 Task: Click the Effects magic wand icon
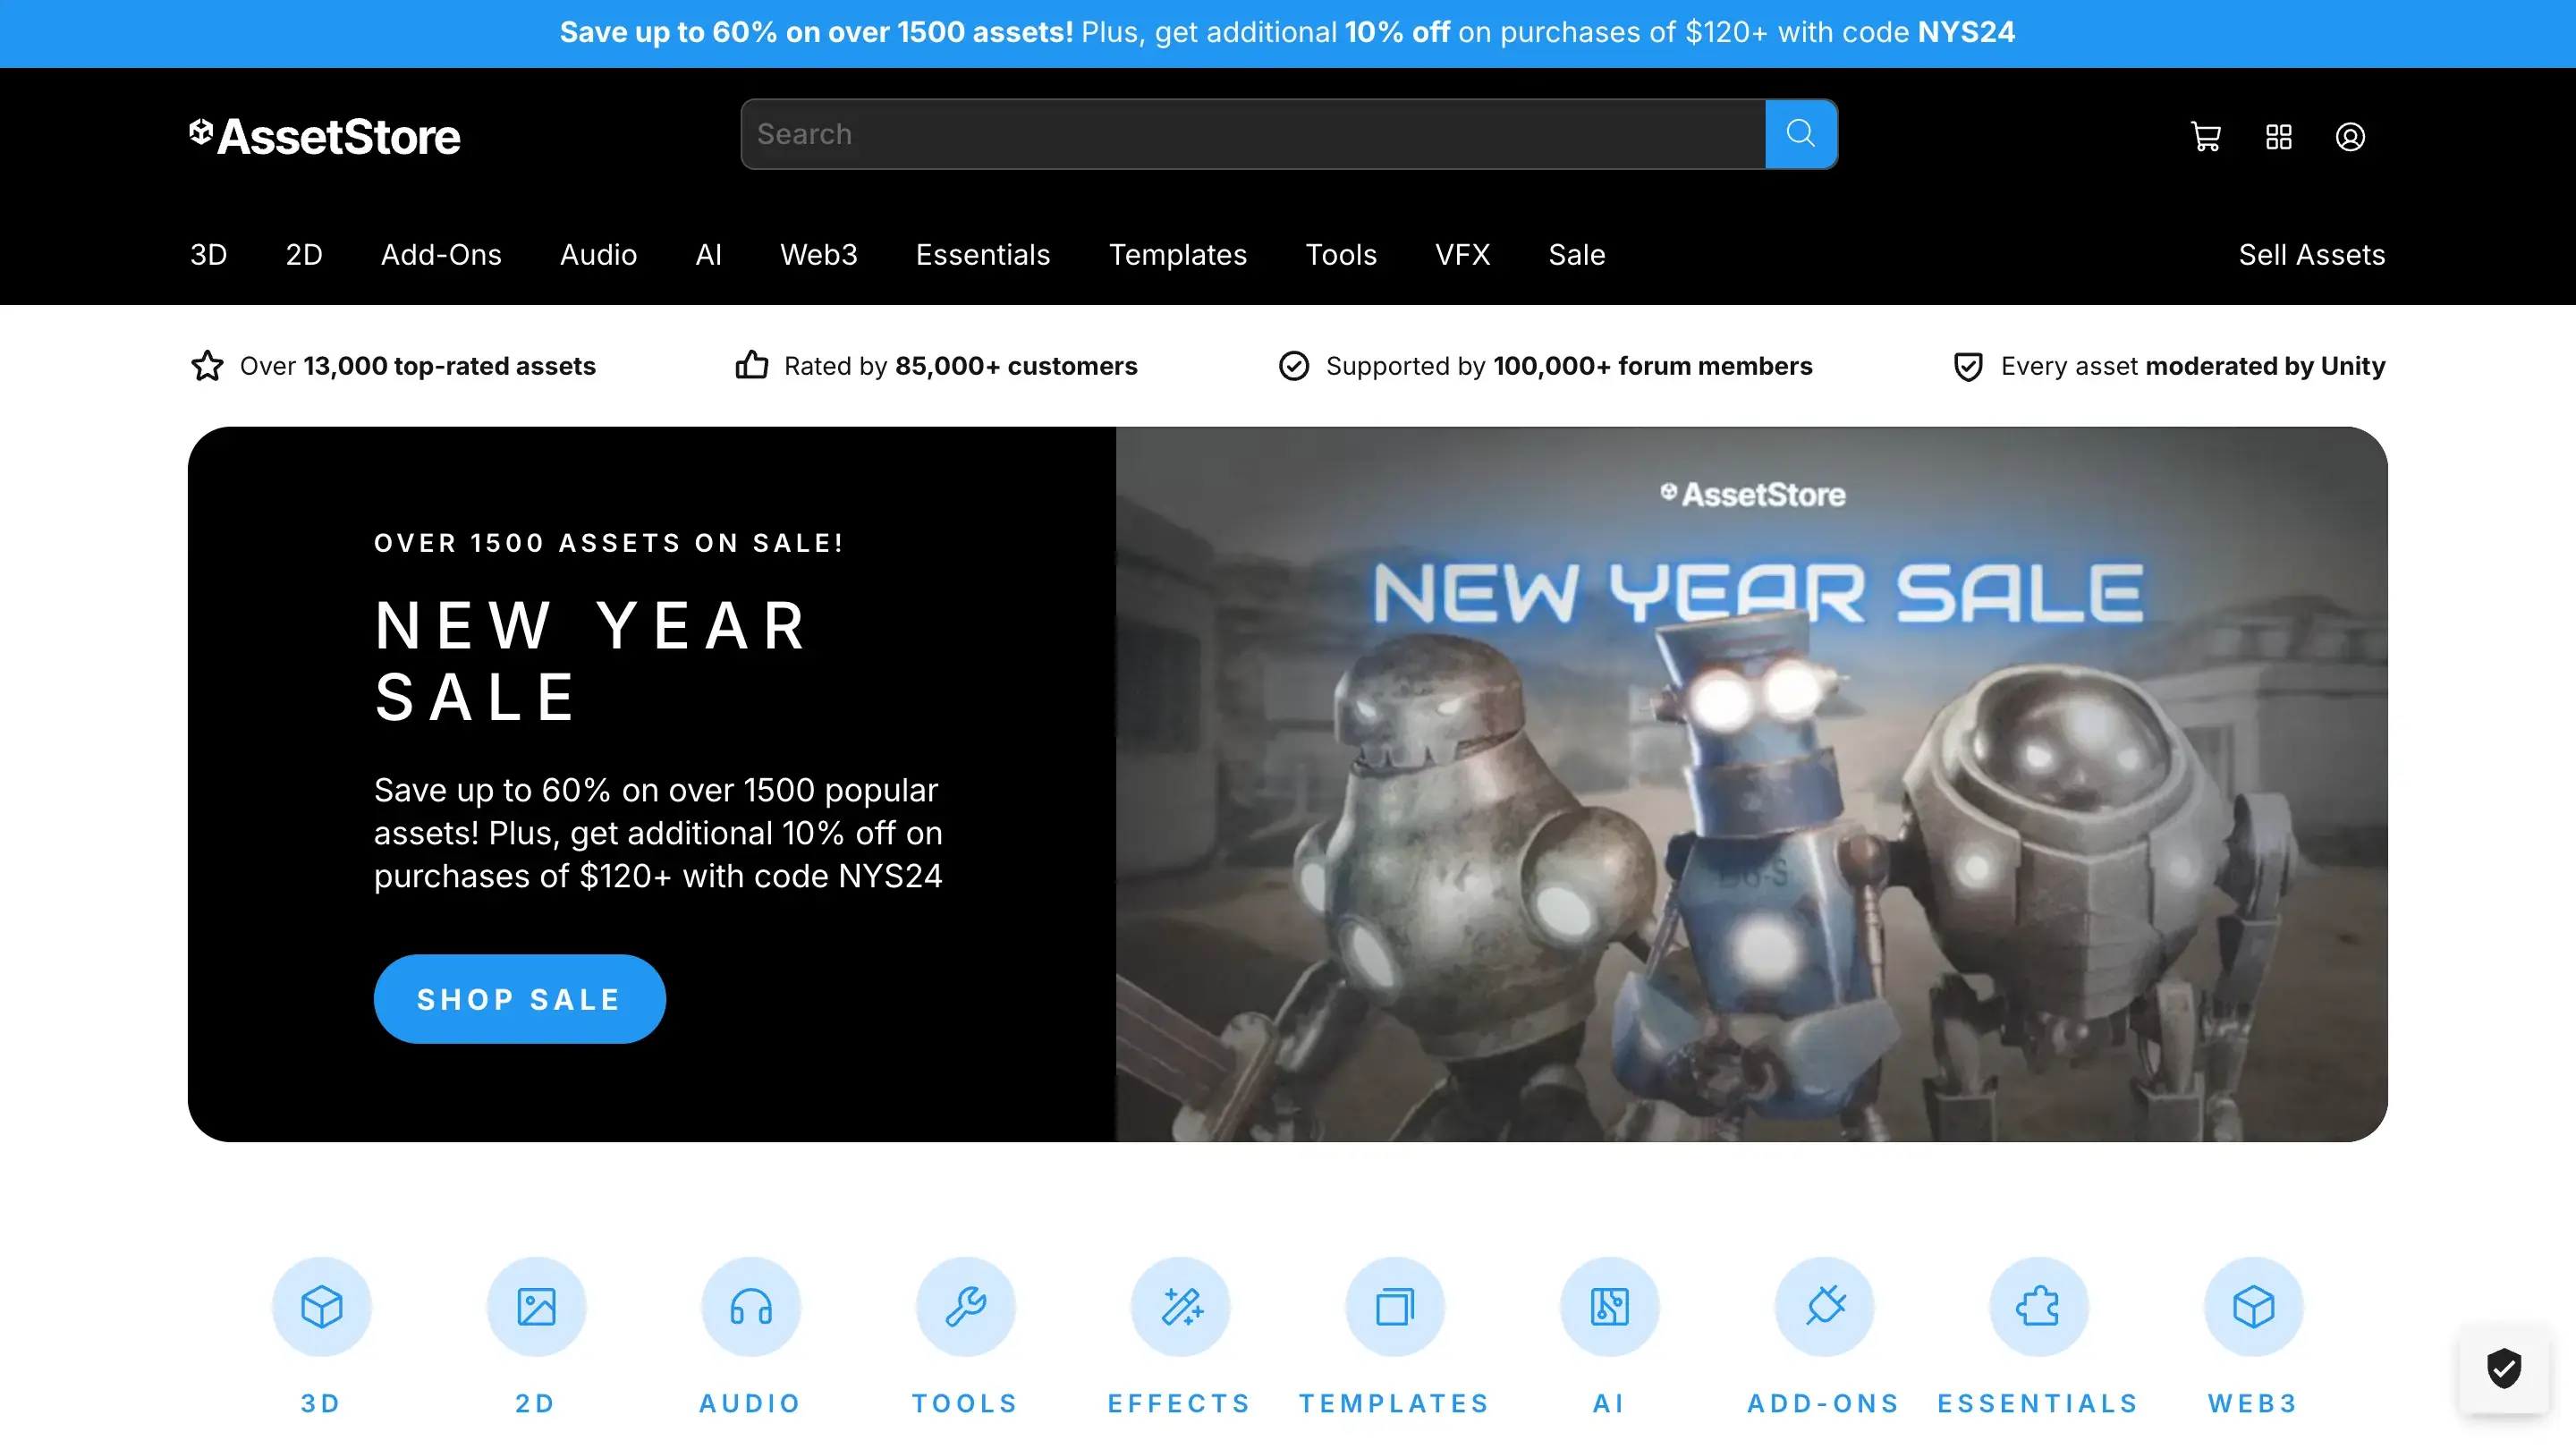point(1180,1306)
